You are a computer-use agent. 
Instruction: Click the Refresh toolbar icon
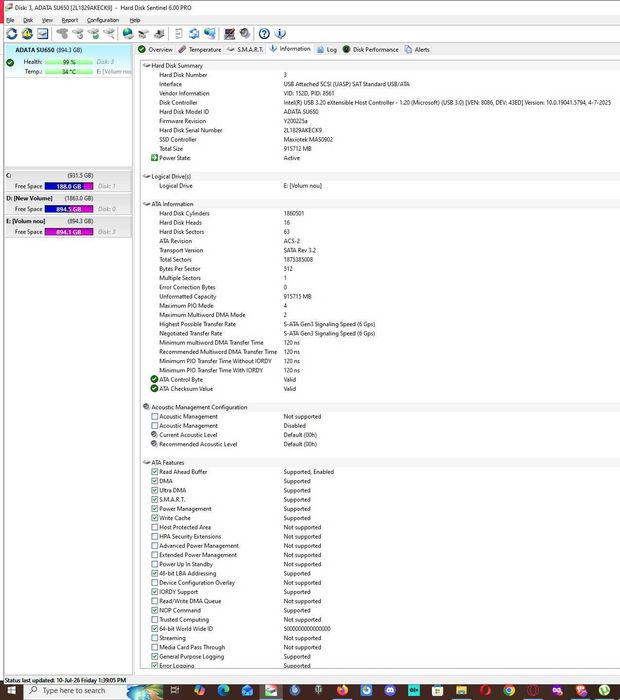click(12, 33)
